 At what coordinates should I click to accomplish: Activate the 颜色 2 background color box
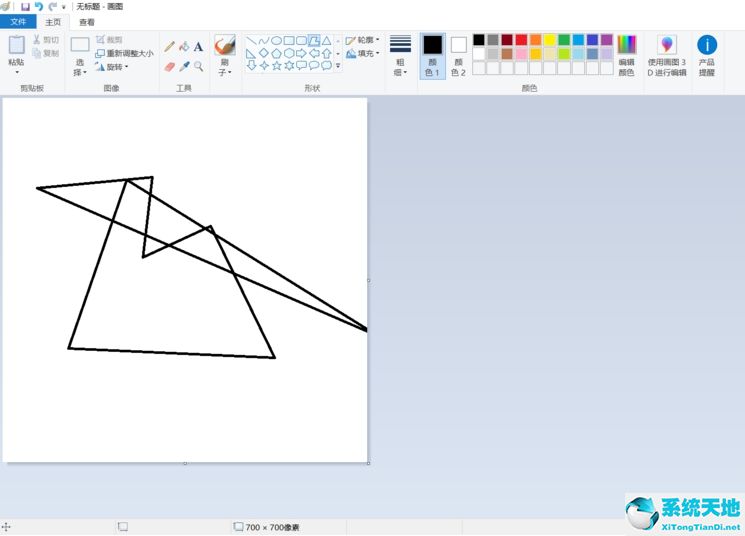coord(458,56)
